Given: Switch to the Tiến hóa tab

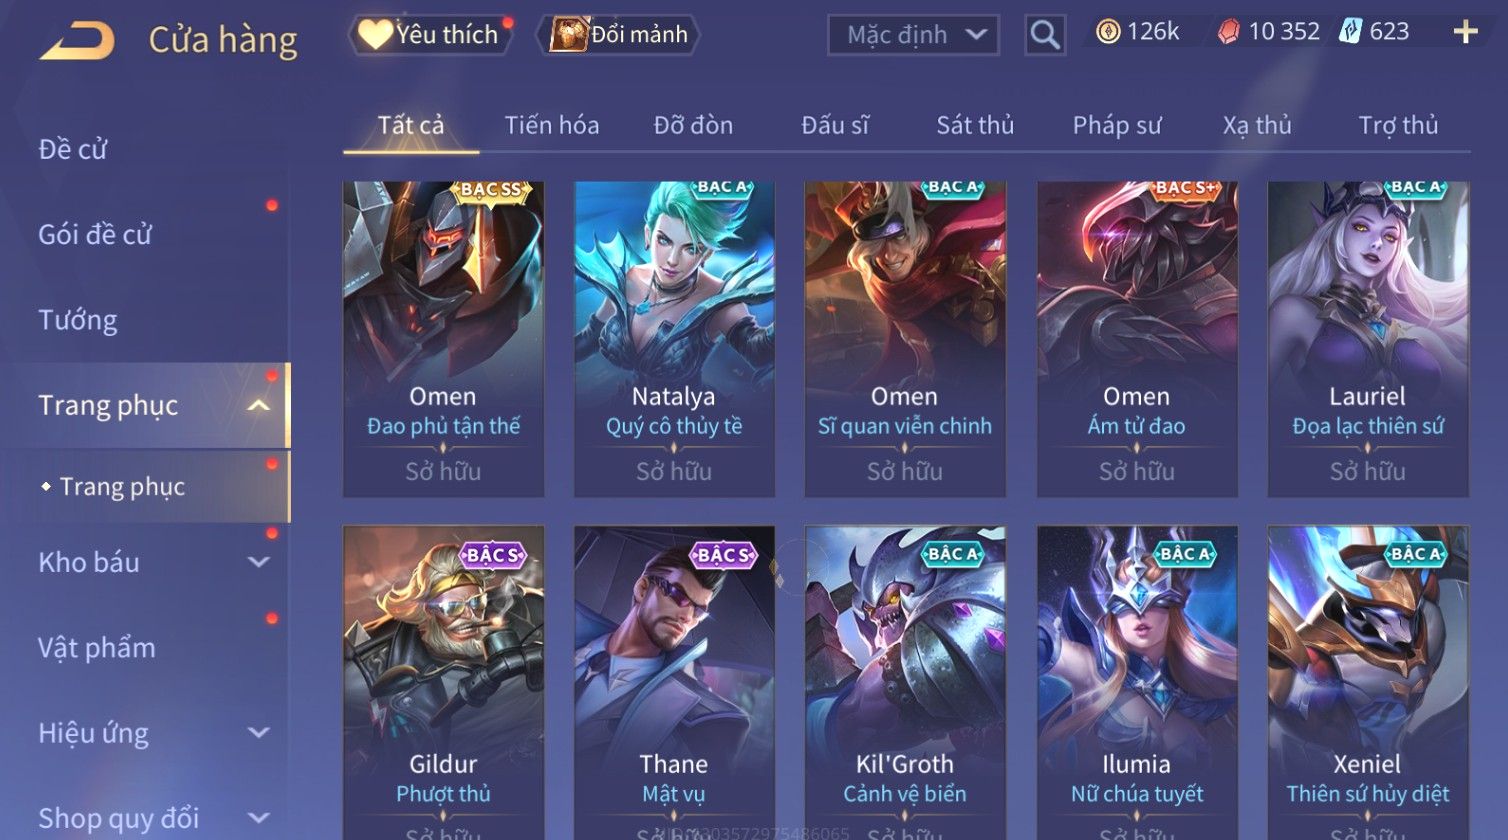Looking at the screenshot, I should click(552, 125).
